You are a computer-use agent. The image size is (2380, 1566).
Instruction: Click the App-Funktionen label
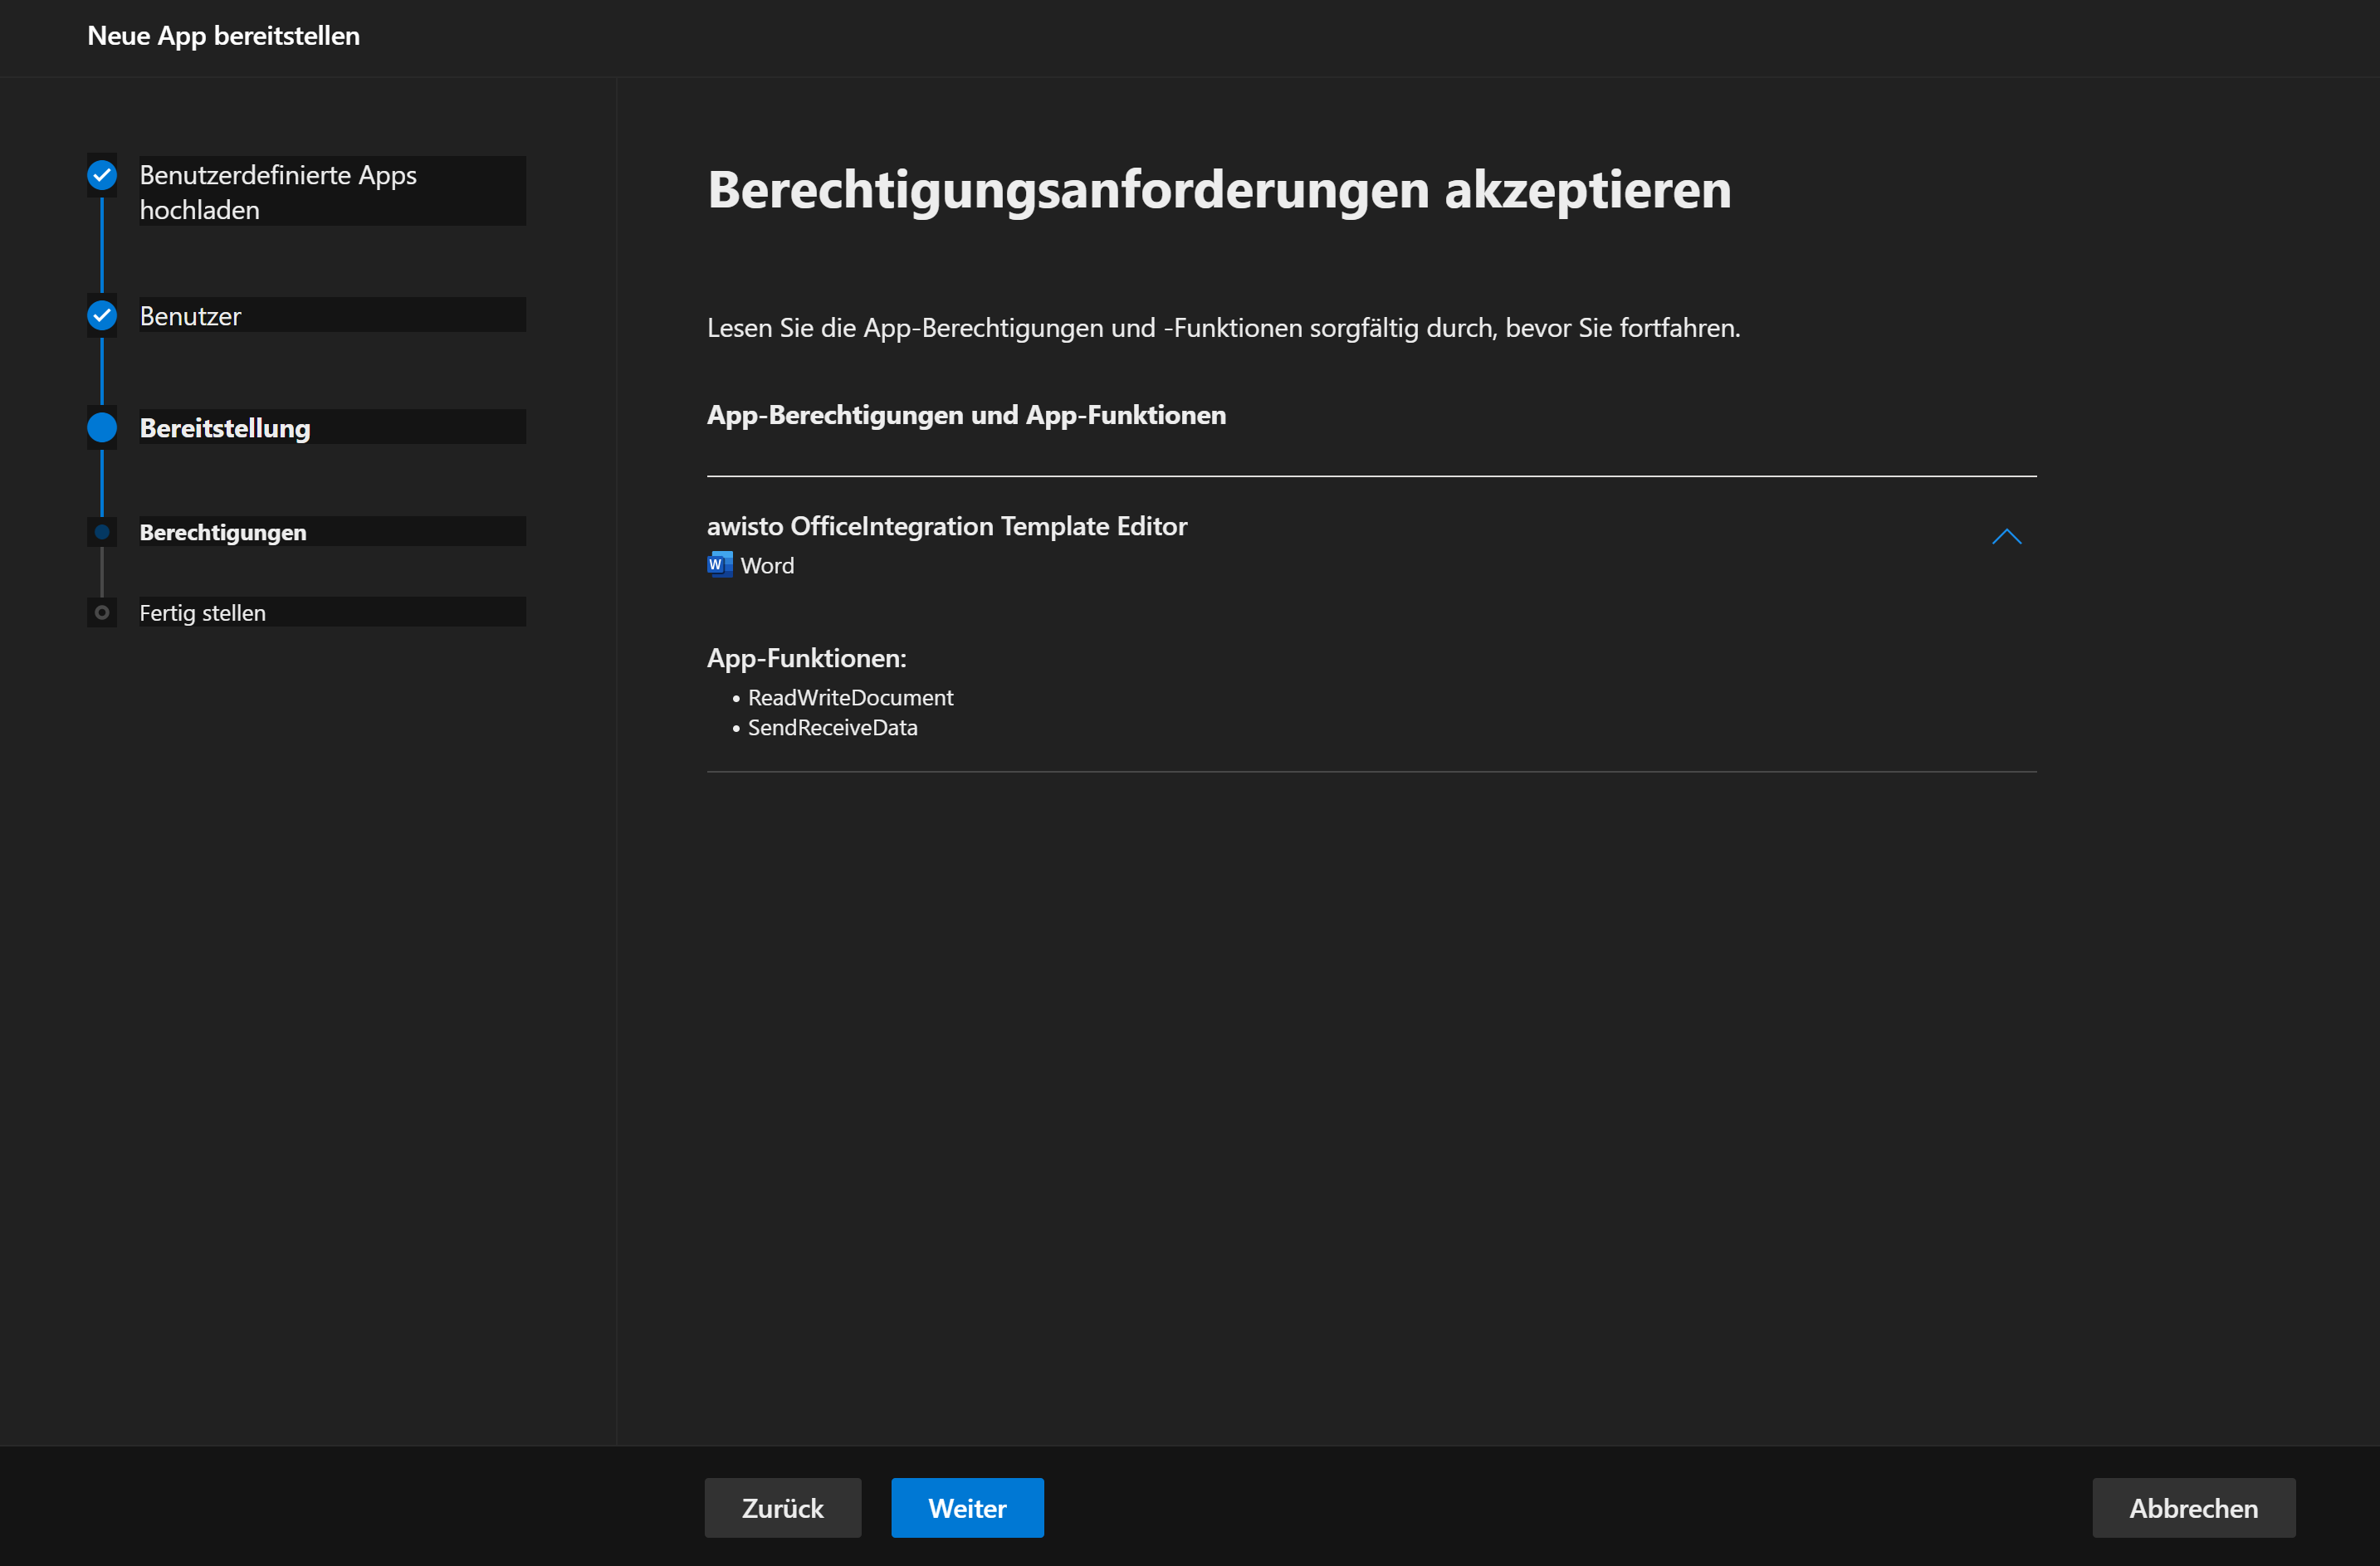click(x=806, y=658)
